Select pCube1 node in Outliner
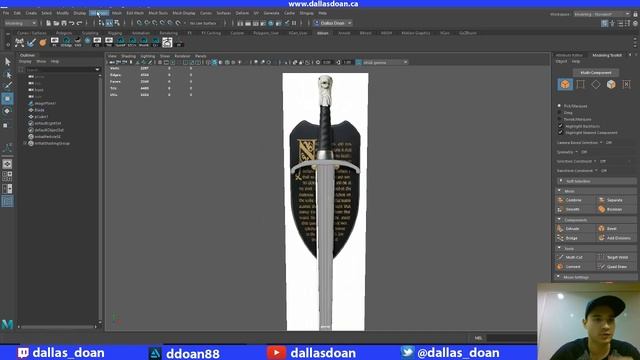 pyautogui.click(x=41, y=116)
